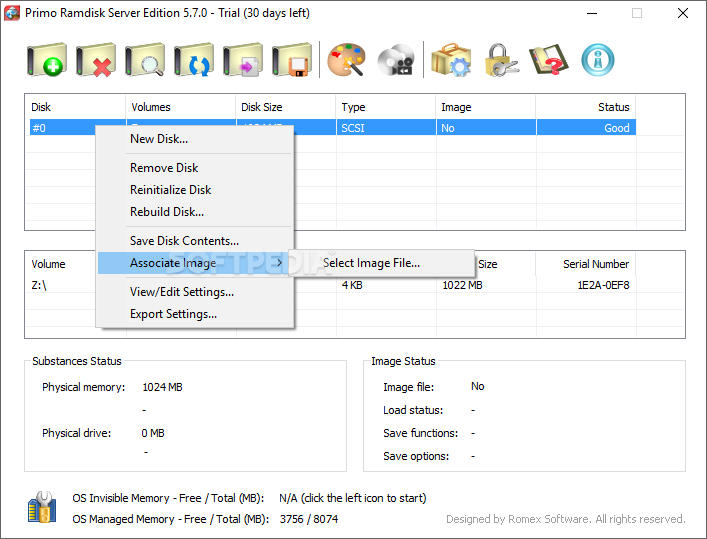
Task: Expand the Associate Image submenu arrow
Action: [x=280, y=263]
